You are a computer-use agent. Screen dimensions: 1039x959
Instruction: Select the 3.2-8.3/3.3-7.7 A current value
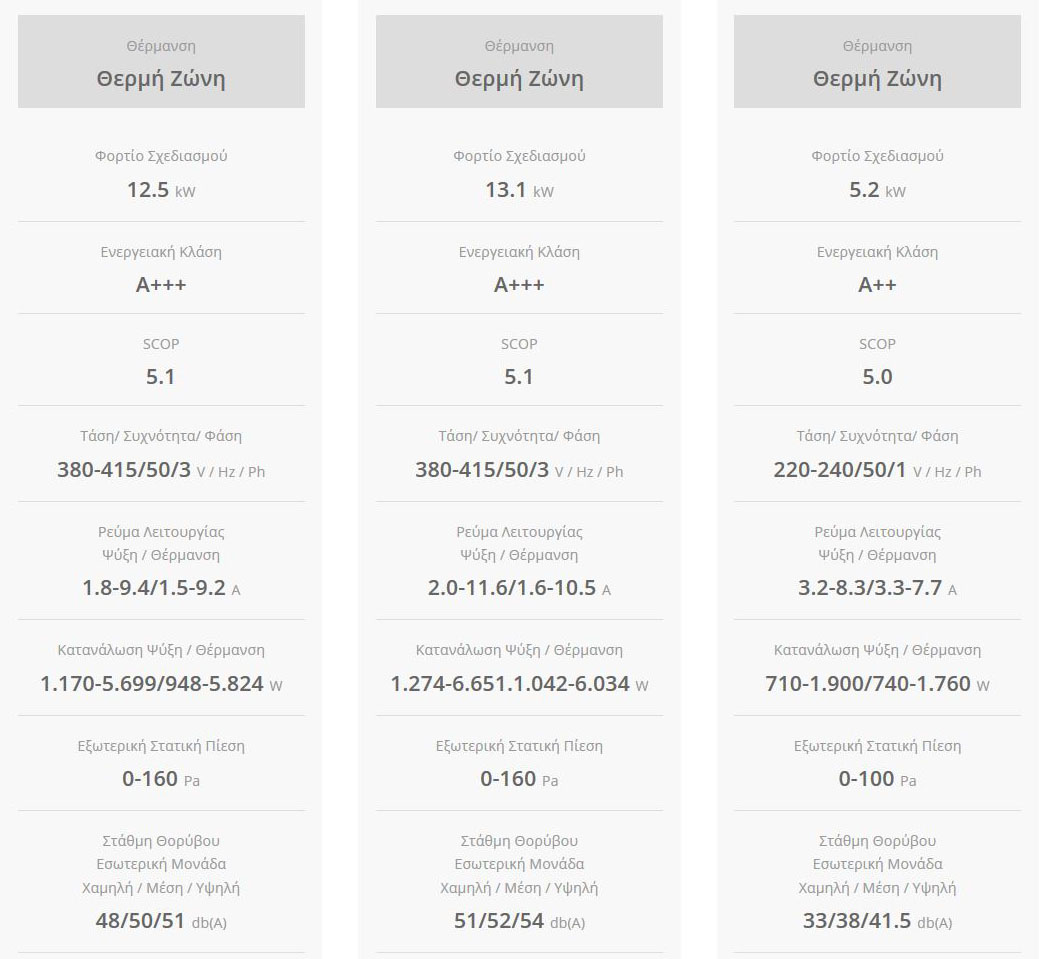[877, 588]
